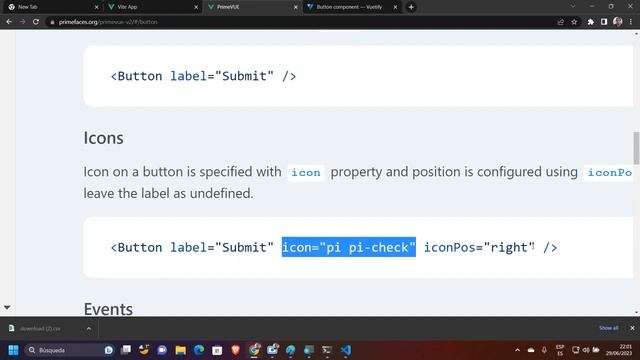Click the iconPos="right" code text
The width and height of the screenshot is (640, 360).
(x=479, y=247)
